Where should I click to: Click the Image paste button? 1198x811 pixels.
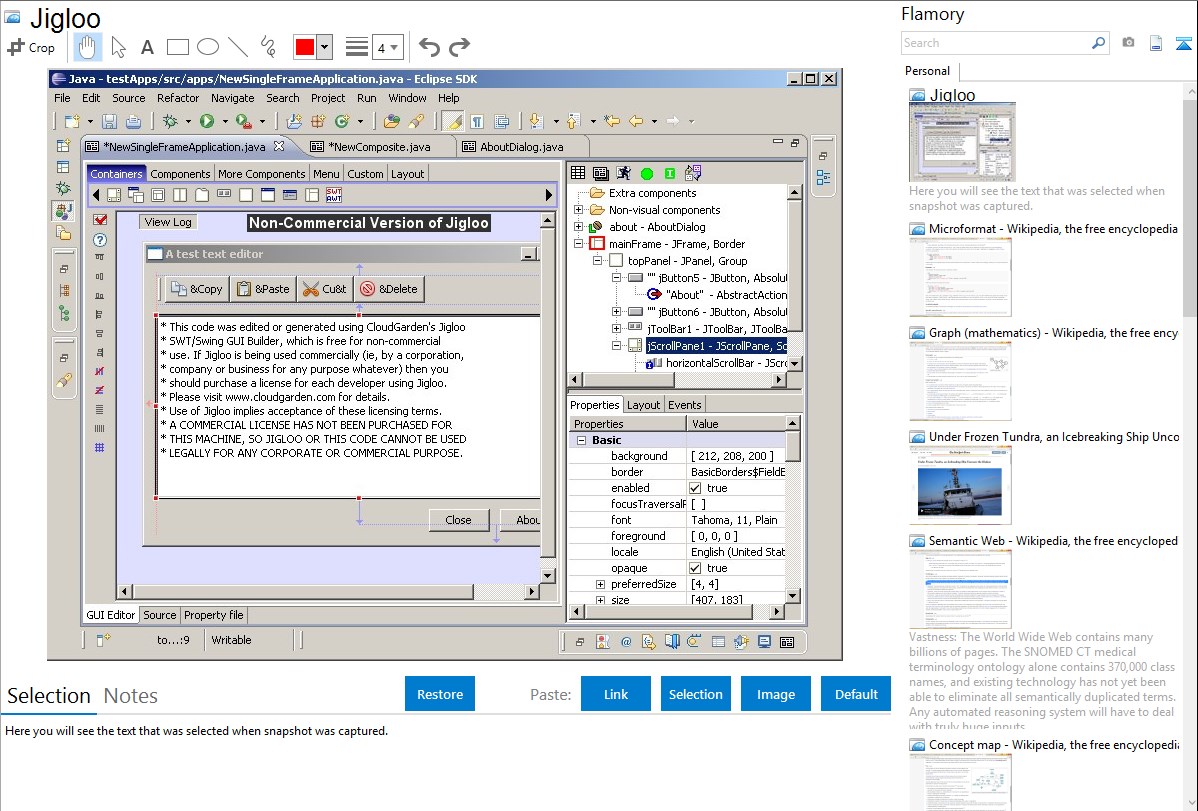(775, 694)
